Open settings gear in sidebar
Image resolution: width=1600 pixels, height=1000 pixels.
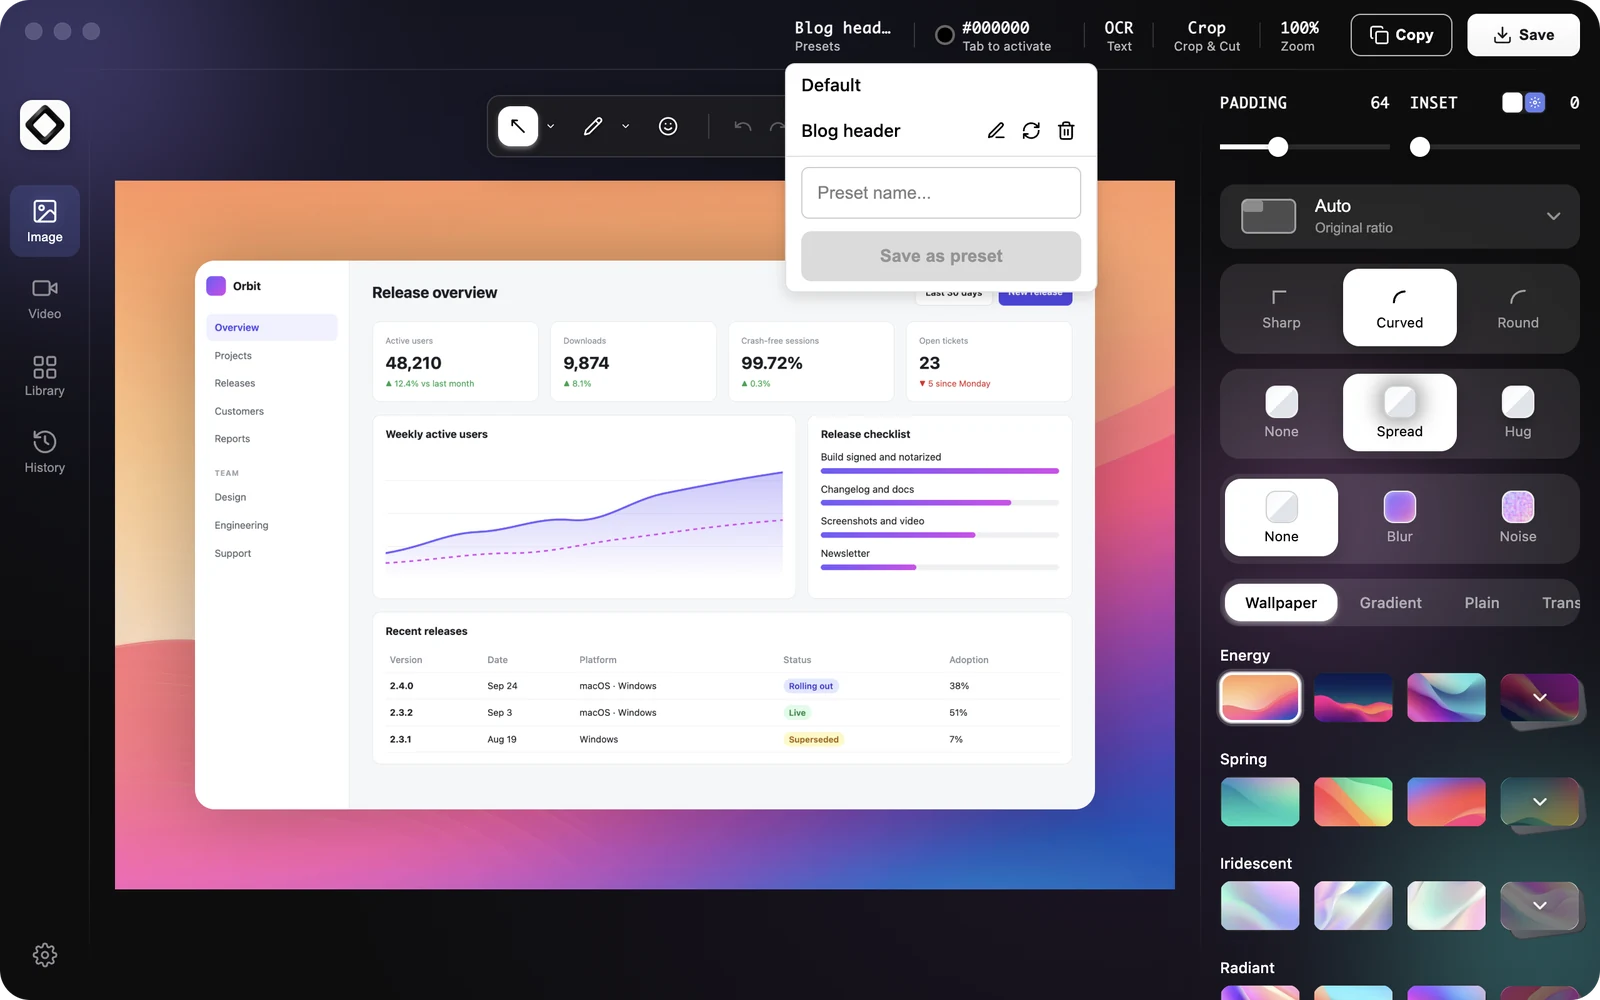click(x=45, y=955)
